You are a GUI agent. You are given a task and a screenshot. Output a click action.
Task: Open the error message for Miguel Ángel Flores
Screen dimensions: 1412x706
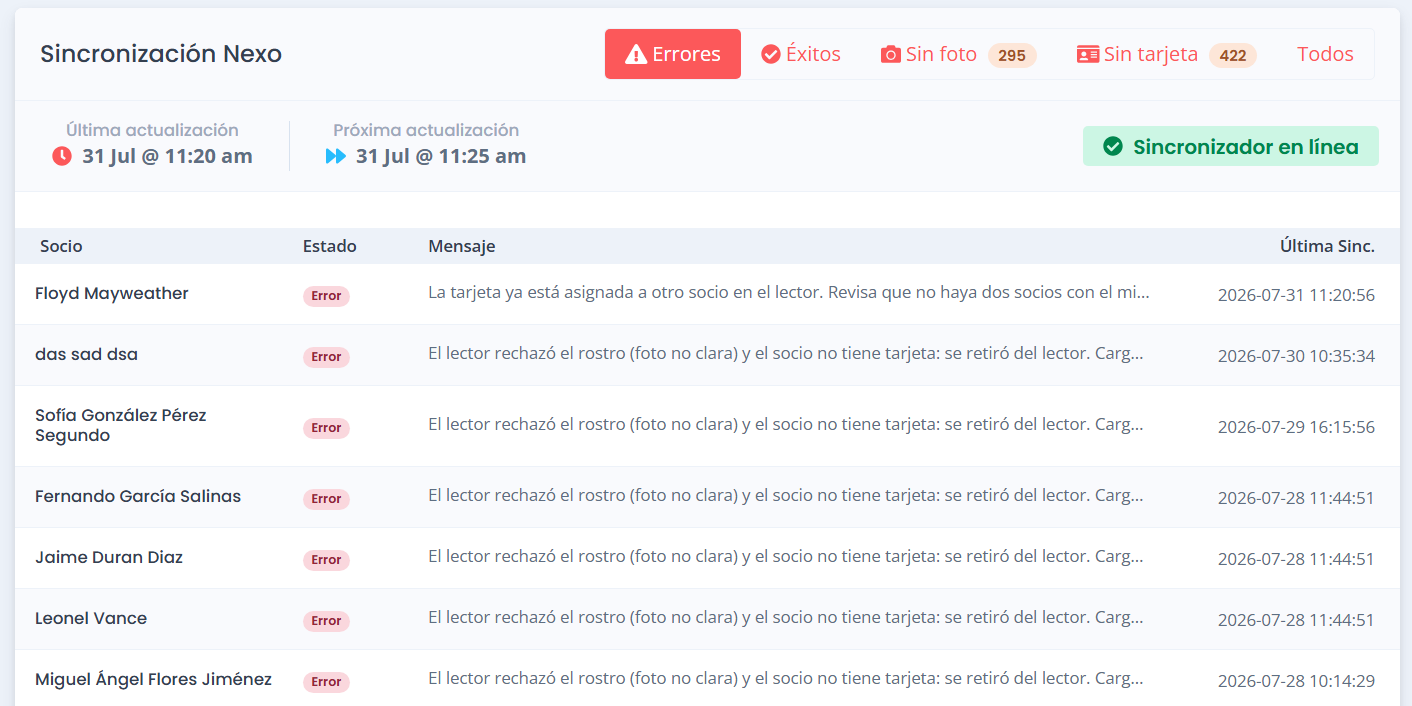(786, 678)
